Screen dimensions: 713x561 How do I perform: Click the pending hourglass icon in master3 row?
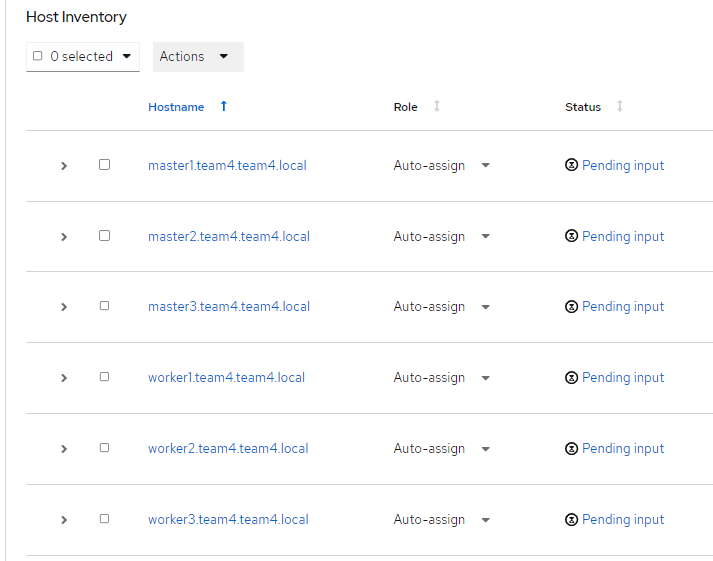tap(572, 306)
